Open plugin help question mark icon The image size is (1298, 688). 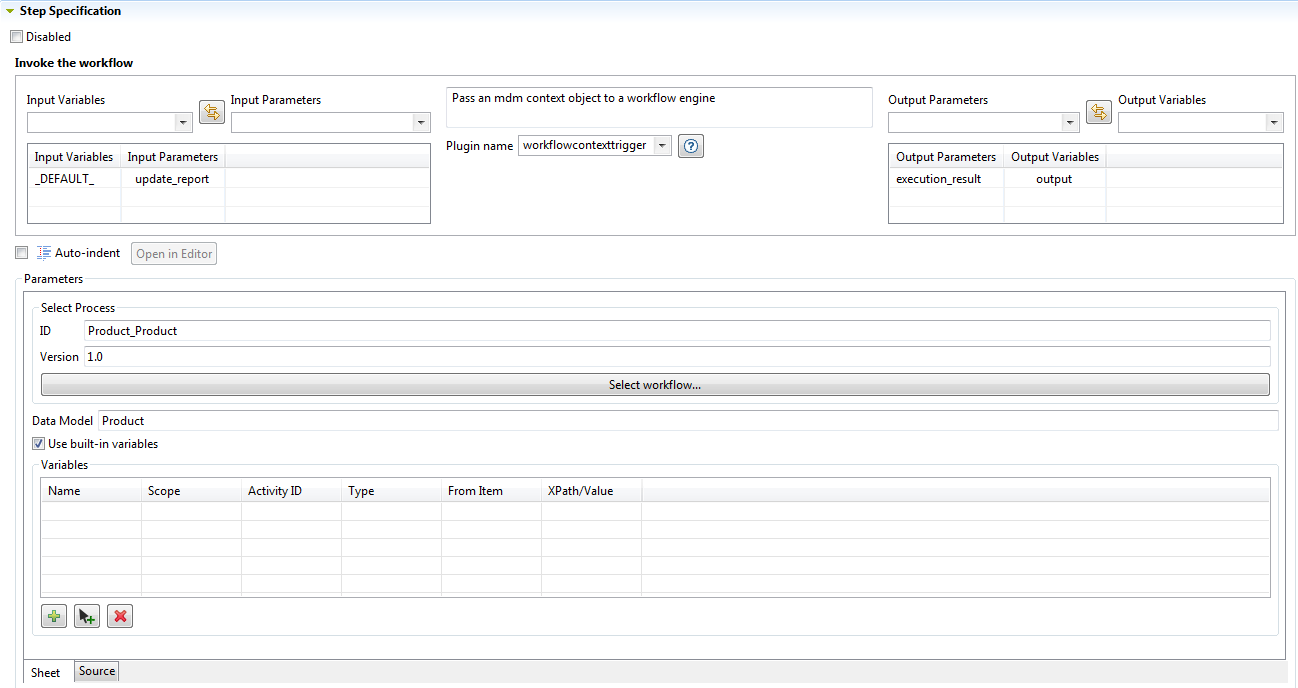pyautogui.click(x=691, y=146)
